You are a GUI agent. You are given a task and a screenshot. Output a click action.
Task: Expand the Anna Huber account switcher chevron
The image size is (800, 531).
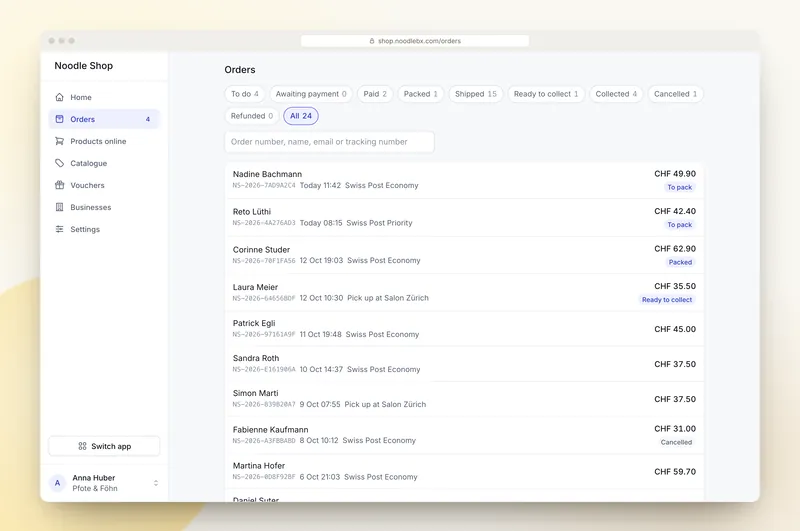pyautogui.click(x=156, y=483)
